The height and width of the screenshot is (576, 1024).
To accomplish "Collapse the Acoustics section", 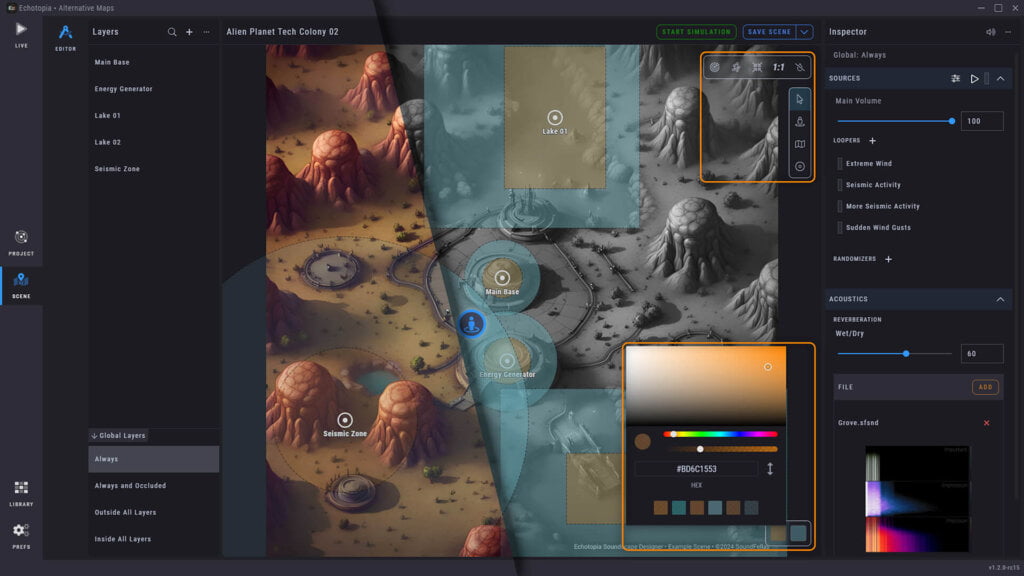I will coord(1000,299).
